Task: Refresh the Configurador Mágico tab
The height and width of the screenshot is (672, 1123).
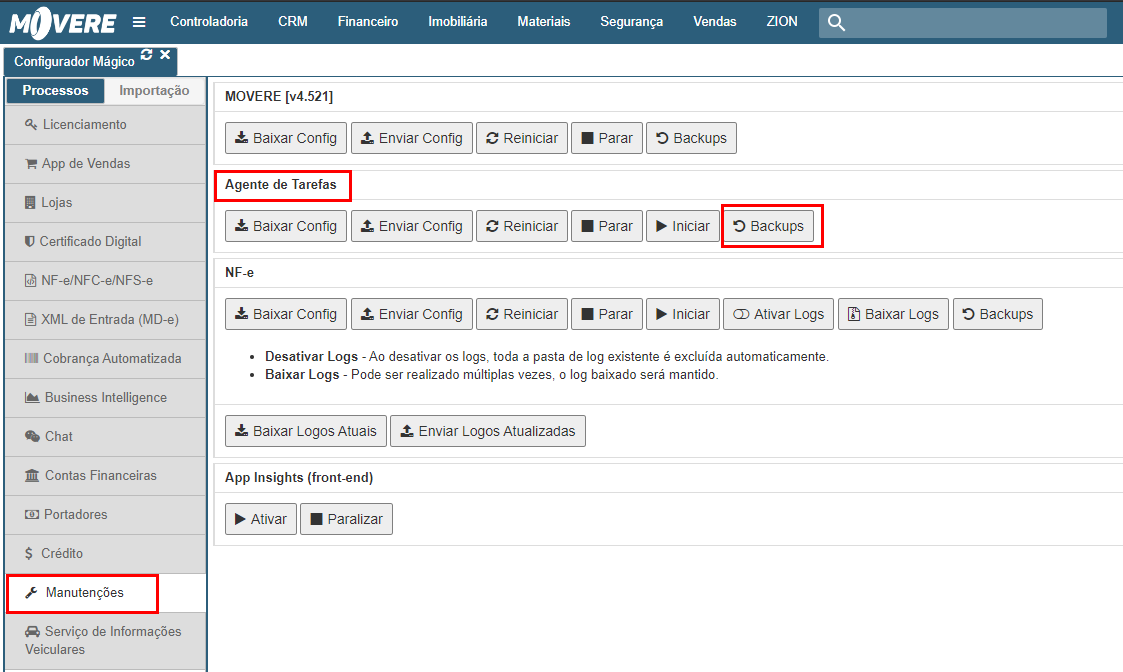Action: 147,54
